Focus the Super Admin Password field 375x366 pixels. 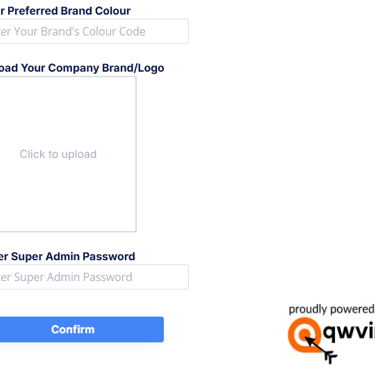point(94,277)
